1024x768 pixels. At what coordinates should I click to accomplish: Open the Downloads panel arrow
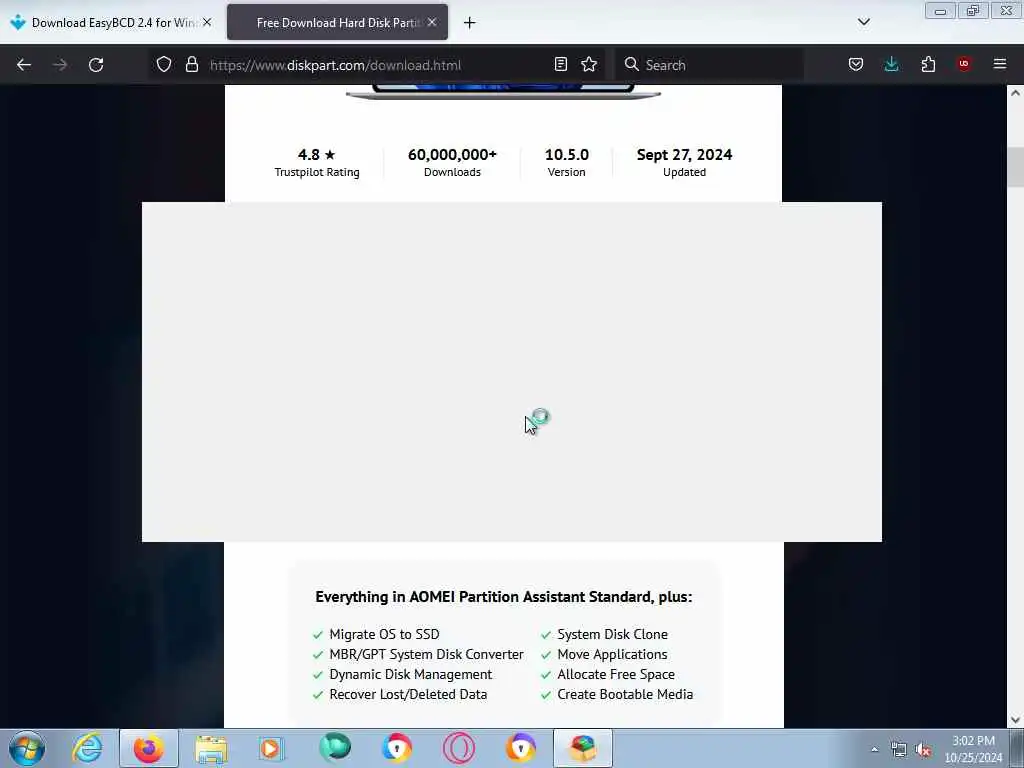(891, 64)
